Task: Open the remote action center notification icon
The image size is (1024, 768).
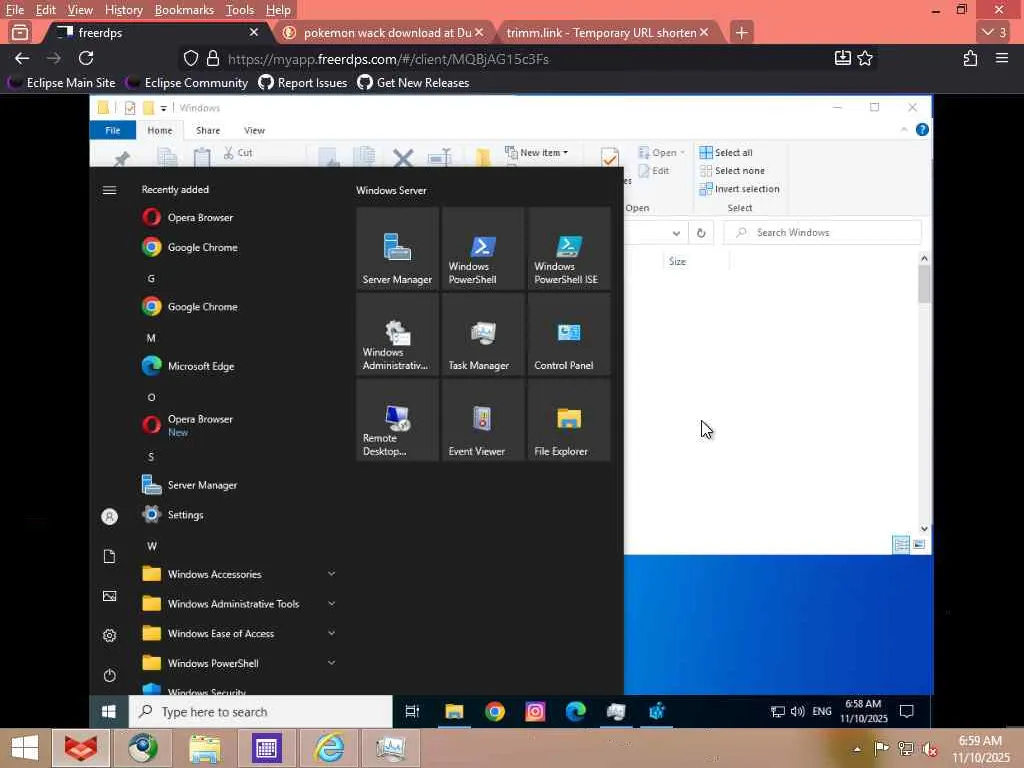Action: [x=906, y=711]
